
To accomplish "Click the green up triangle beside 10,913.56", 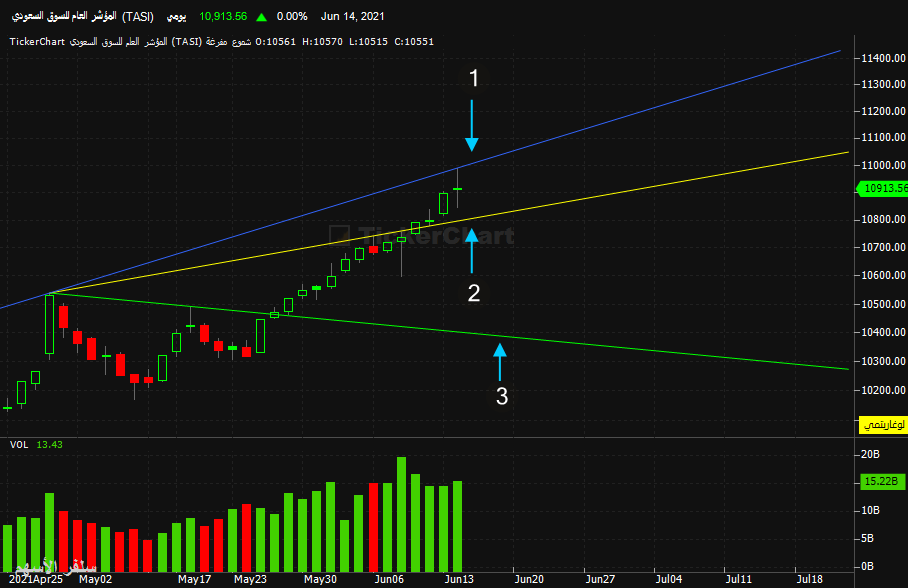I will [x=262, y=17].
